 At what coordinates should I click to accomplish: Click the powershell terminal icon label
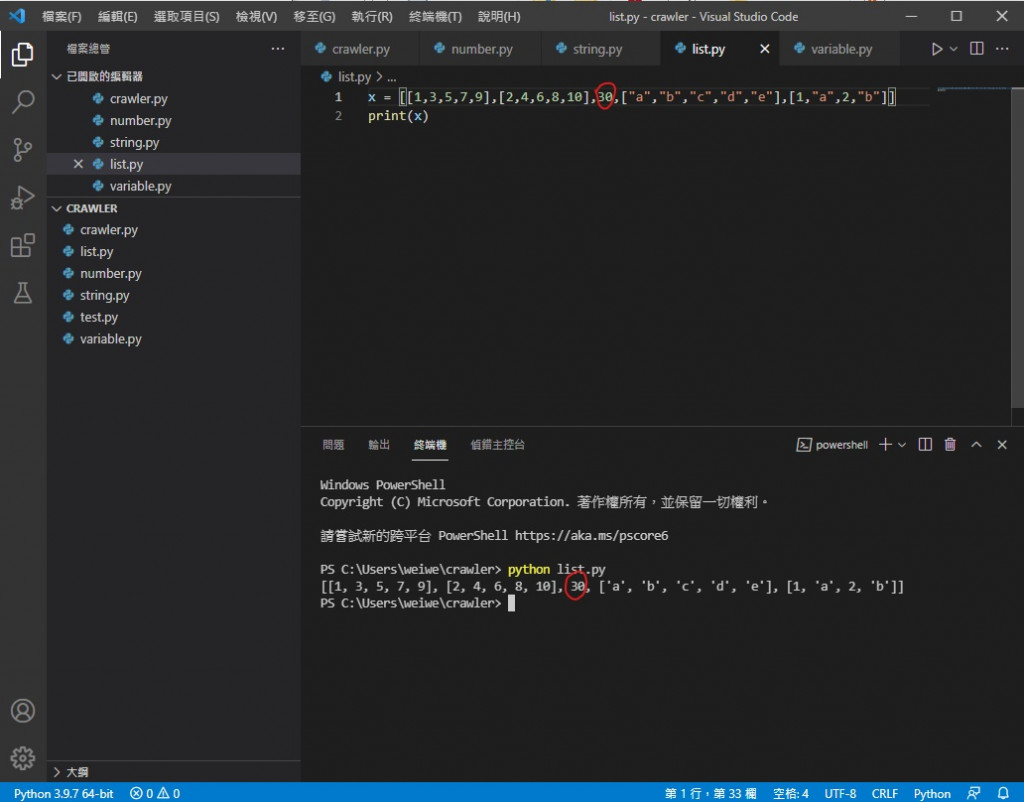(832, 445)
